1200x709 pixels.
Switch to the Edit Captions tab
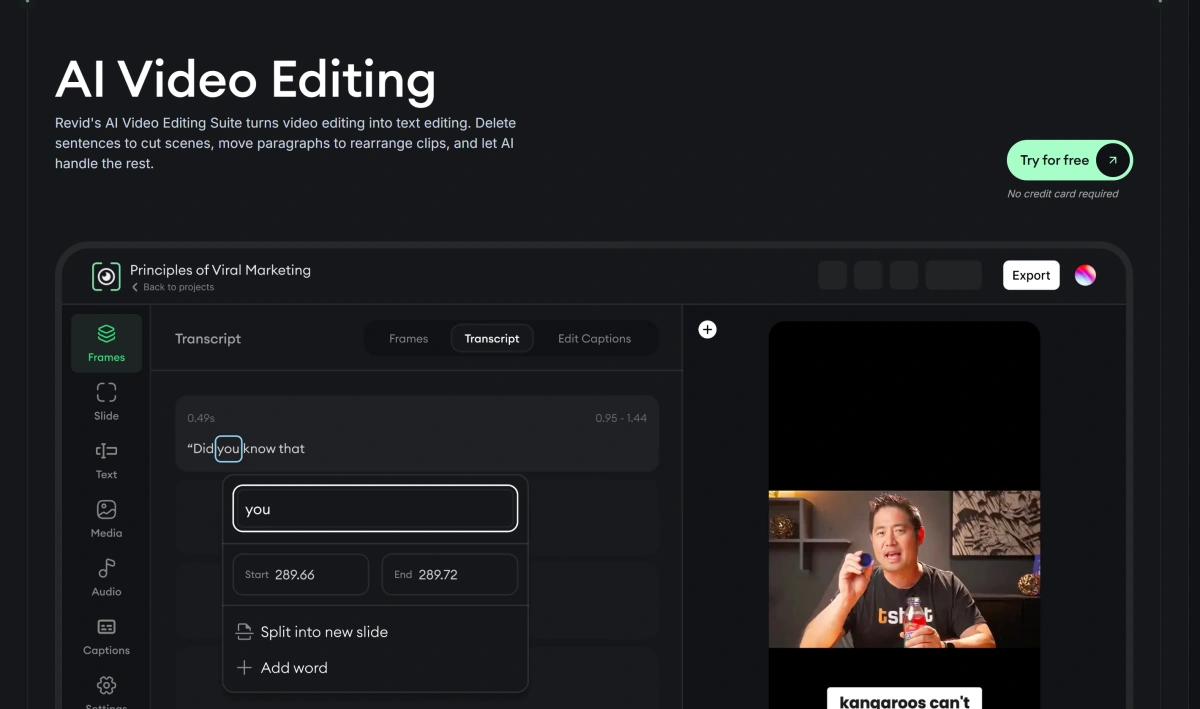pos(594,338)
